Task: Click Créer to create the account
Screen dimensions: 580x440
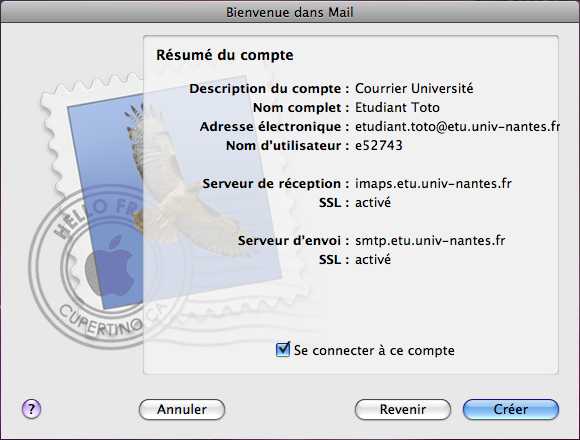Action: pos(511,409)
